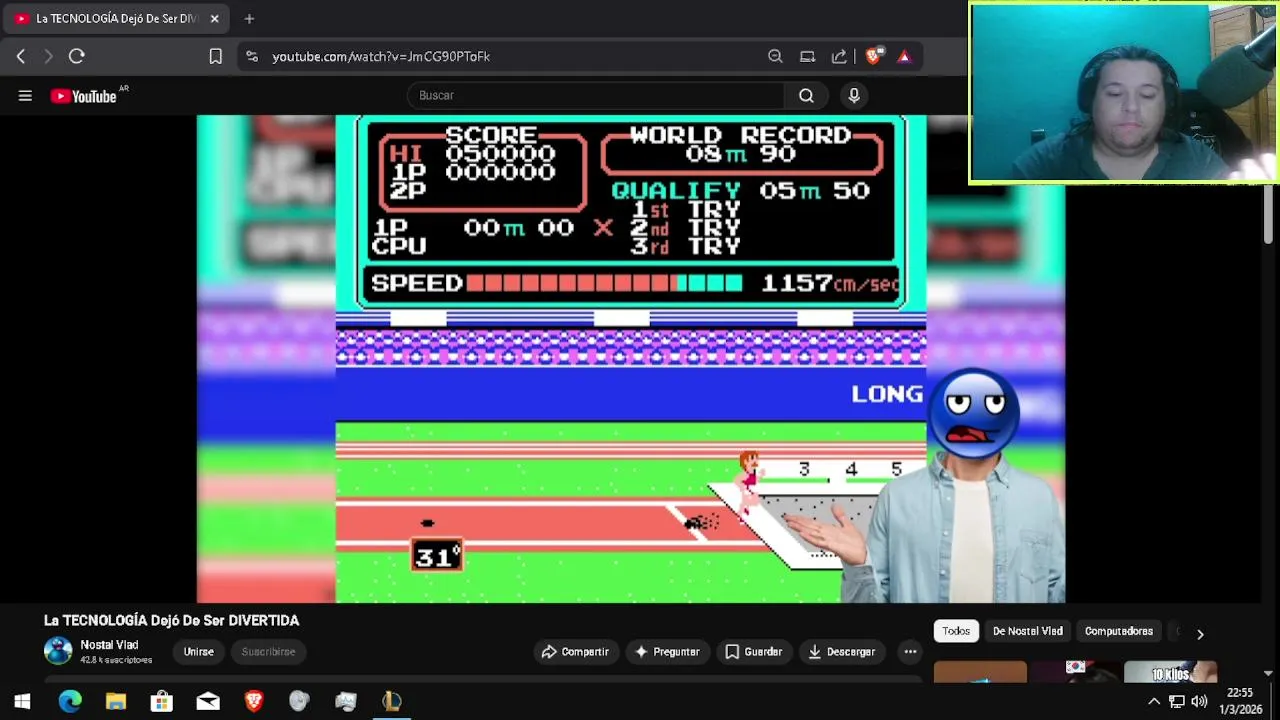The image size is (1280, 720).
Task: Close the La TECNOLOGÍA YouTube tab
Action: [x=214, y=18]
